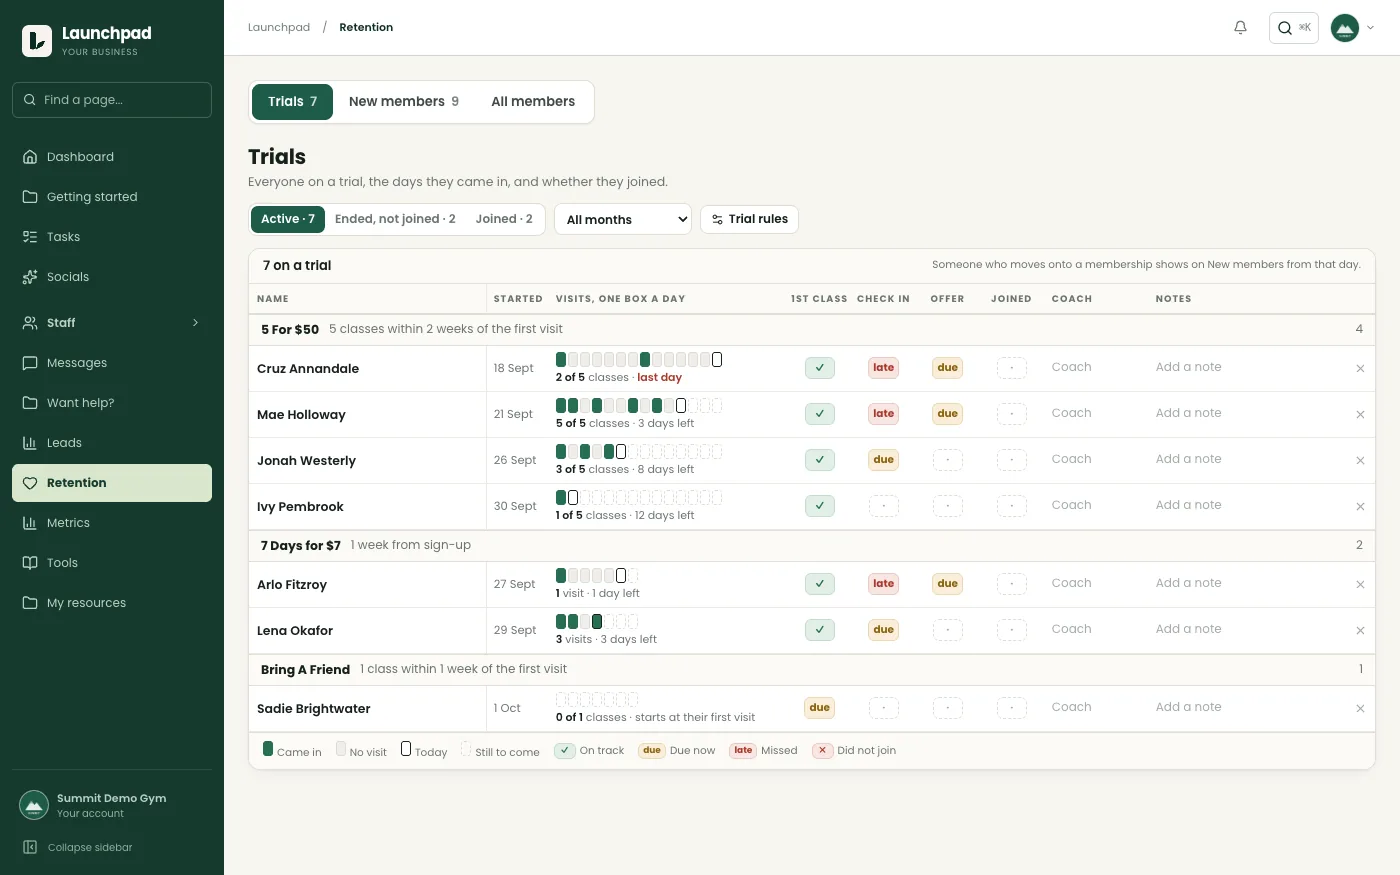Click today's visit box for Cruz Annandale
This screenshot has width=1400, height=875.
pos(717,360)
